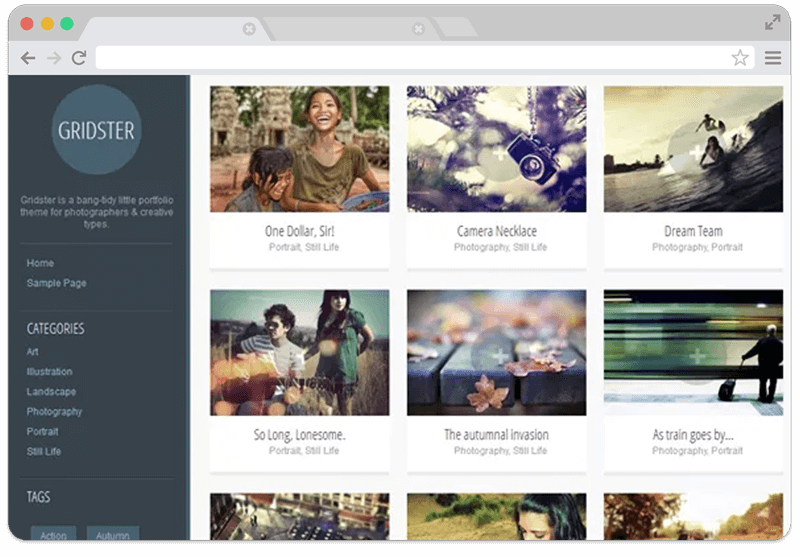
Task: Select the Illustration category
Action: click(x=49, y=372)
